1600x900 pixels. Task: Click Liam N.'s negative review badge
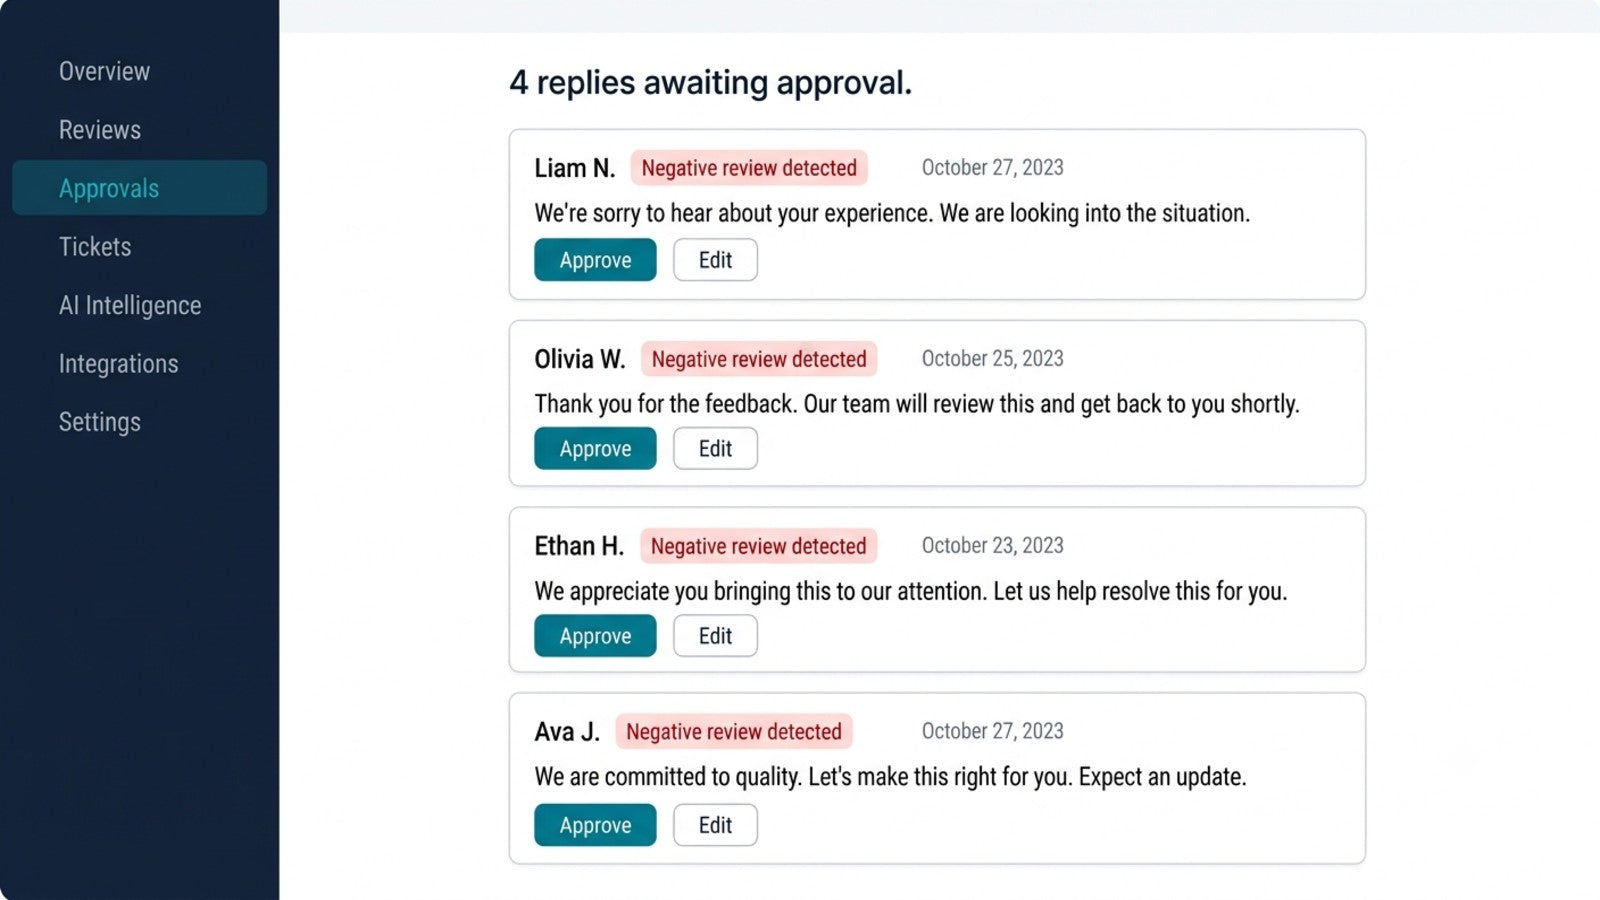(x=749, y=168)
